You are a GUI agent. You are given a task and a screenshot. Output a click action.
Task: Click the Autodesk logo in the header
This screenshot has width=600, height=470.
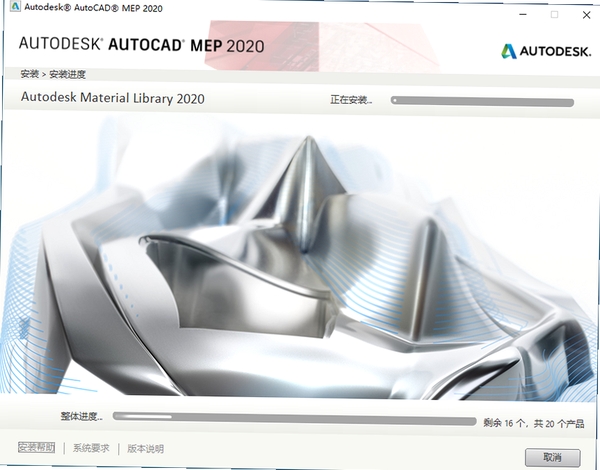(x=546, y=51)
